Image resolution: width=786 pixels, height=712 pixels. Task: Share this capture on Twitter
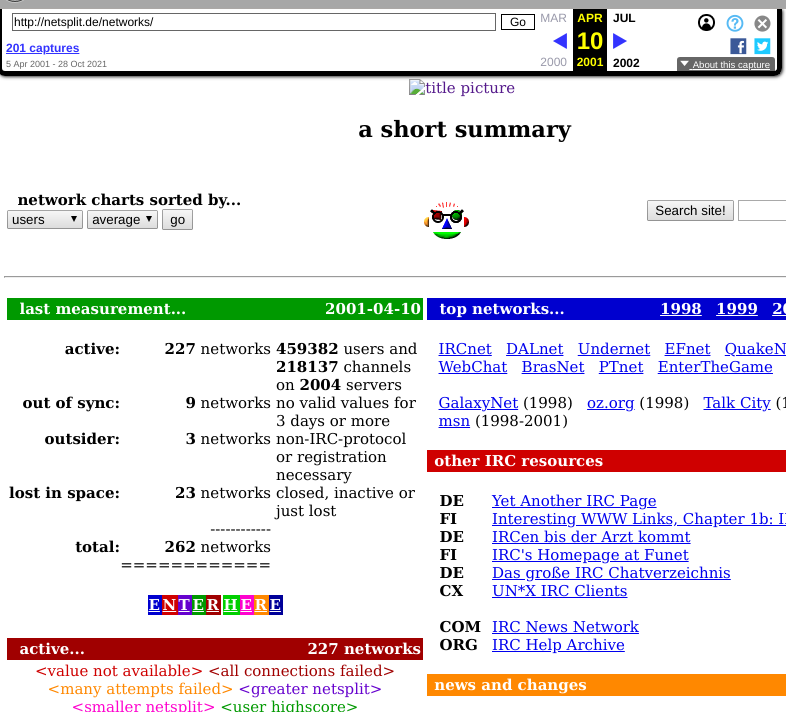click(x=762, y=46)
